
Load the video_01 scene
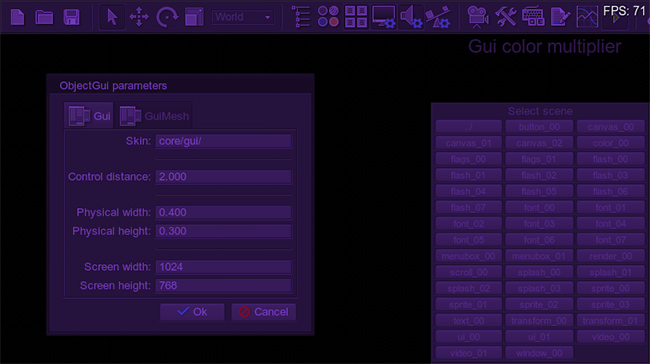[x=468, y=353]
